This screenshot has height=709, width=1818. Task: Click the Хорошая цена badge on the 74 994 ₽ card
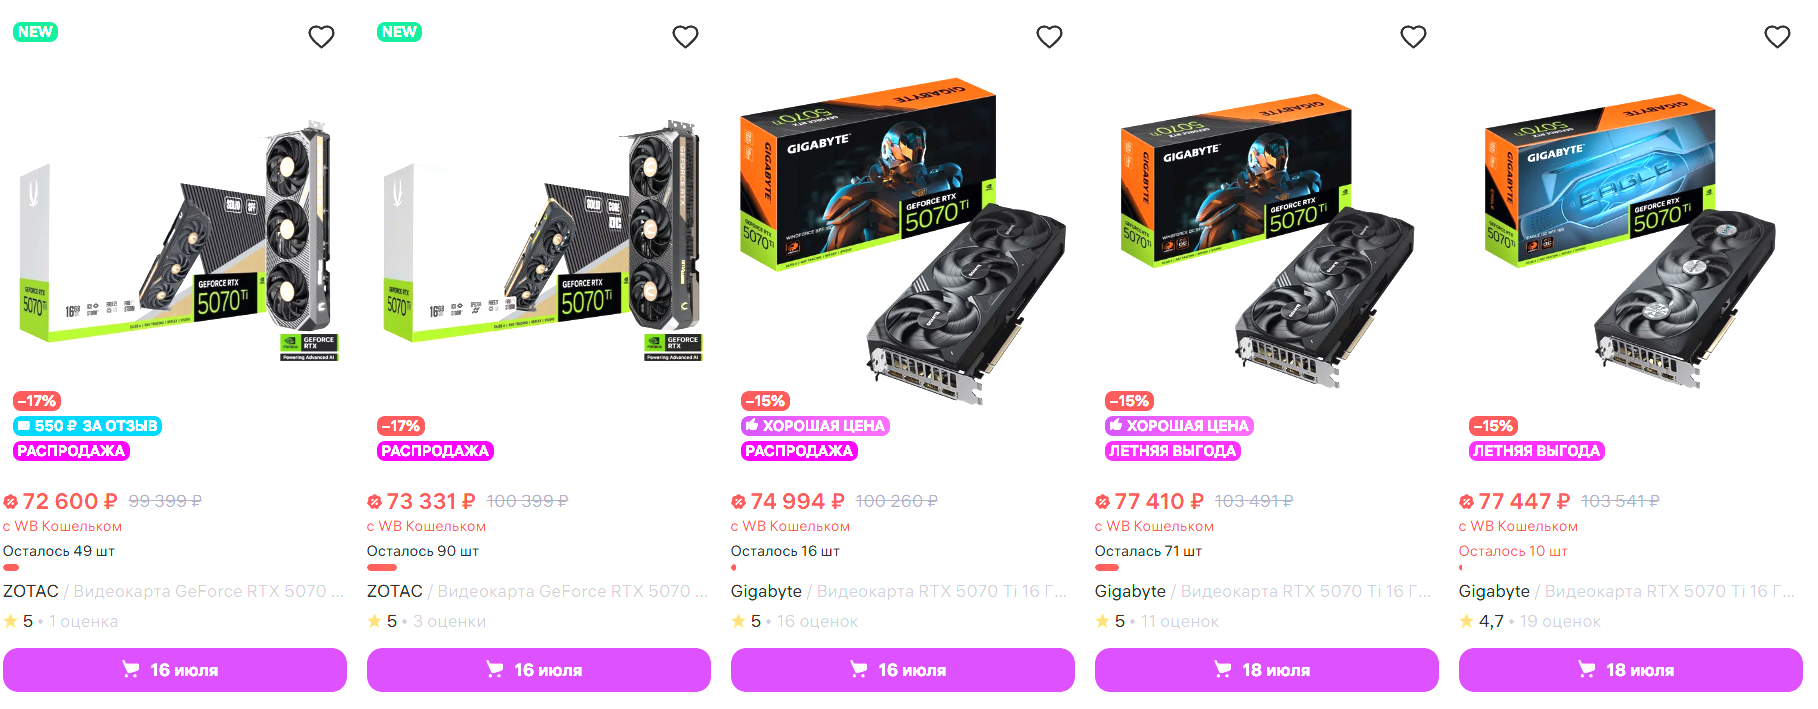(x=815, y=426)
